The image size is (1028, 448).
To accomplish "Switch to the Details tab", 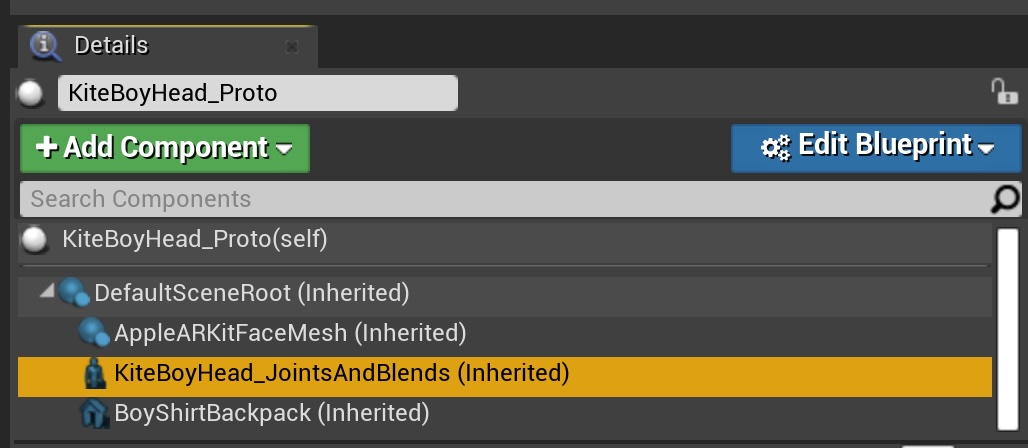I will coord(111,45).
